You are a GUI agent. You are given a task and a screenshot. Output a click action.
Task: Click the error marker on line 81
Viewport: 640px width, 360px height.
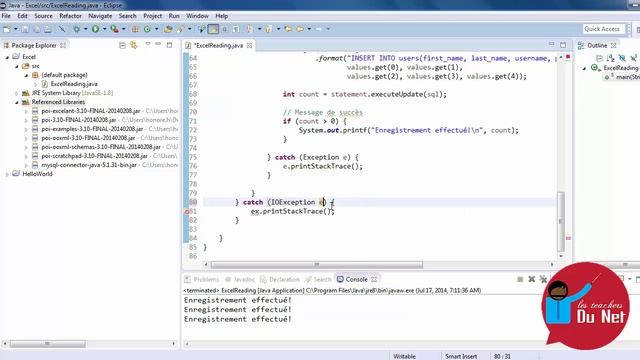click(x=187, y=211)
